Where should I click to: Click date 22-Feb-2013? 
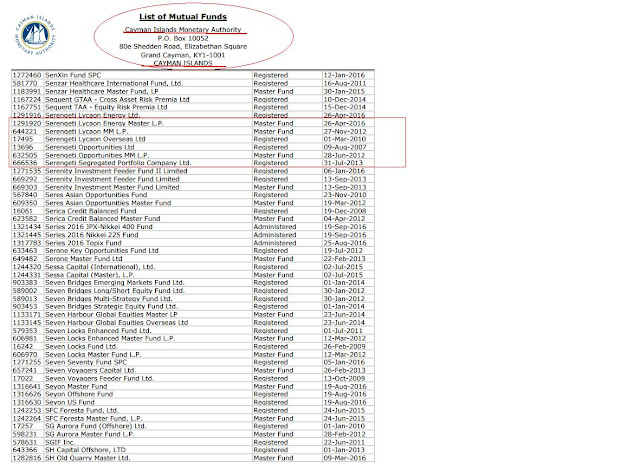tap(345, 259)
